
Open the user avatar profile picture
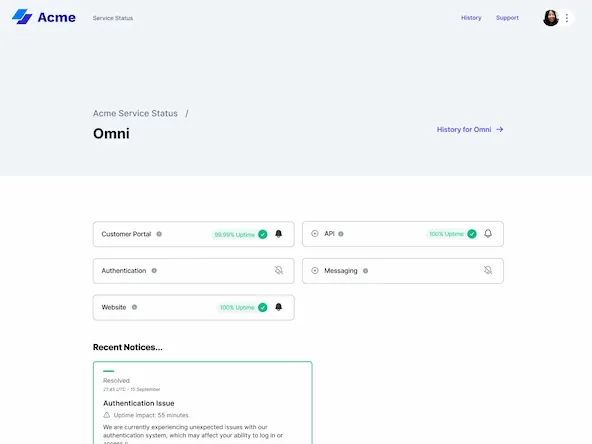pos(550,18)
